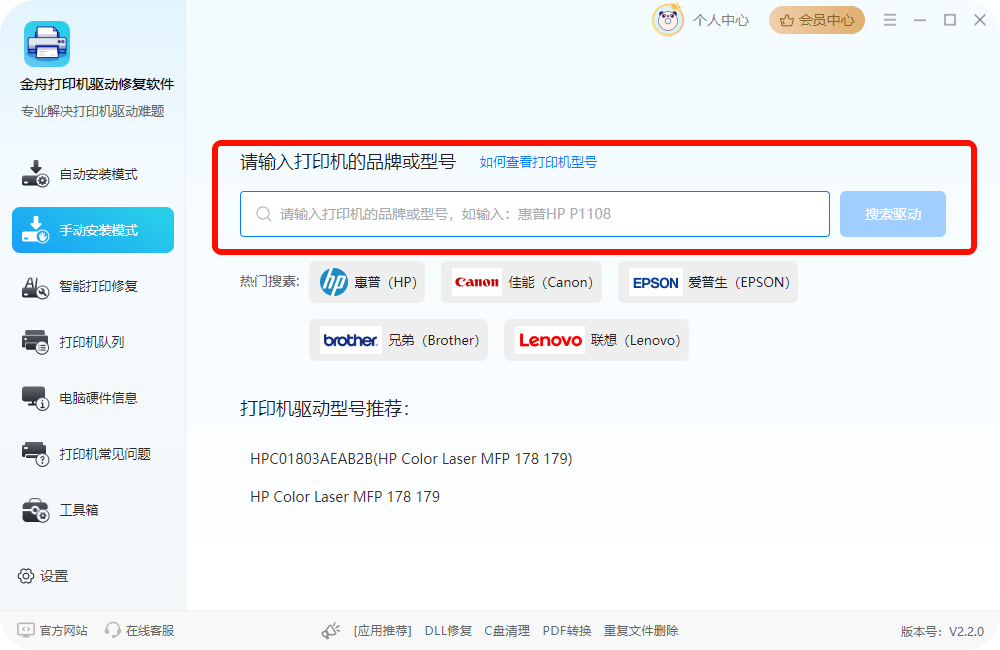This screenshot has height=650, width=1000.
Task: Click the panda avatar for 个人中心
Action: click(x=668, y=20)
